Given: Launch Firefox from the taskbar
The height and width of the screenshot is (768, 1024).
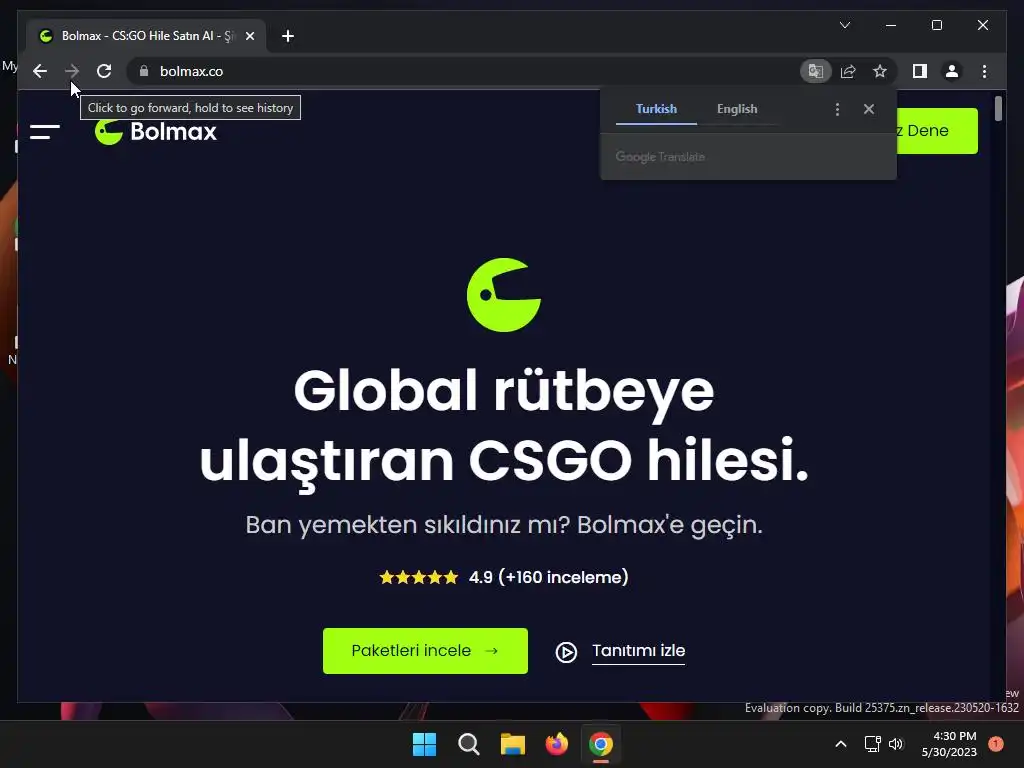Looking at the screenshot, I should (556, 744).
